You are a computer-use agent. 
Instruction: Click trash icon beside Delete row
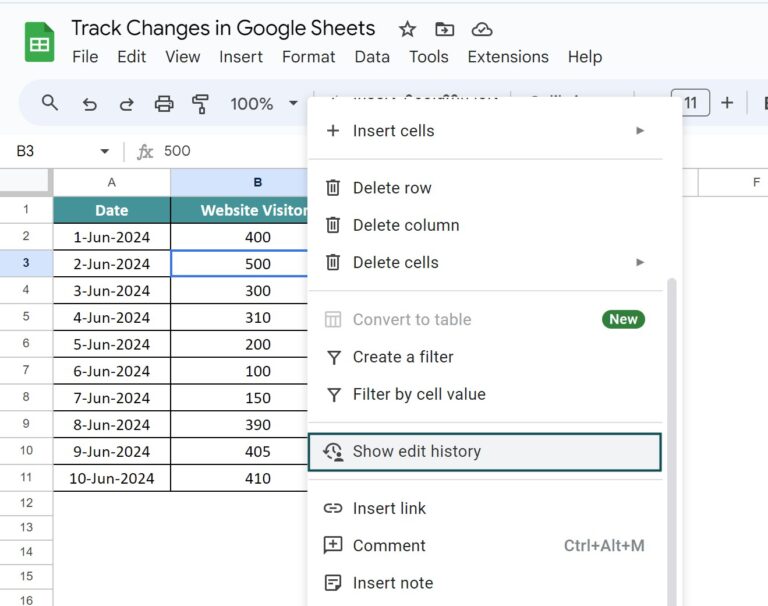pyautogui.click(x=333, y=188)
